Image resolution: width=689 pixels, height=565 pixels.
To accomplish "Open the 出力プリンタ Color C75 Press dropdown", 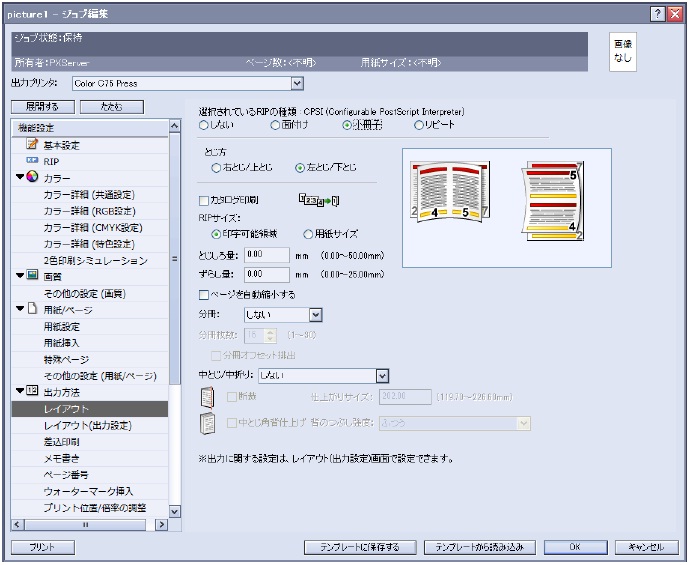I will click(x=297, y=84).
